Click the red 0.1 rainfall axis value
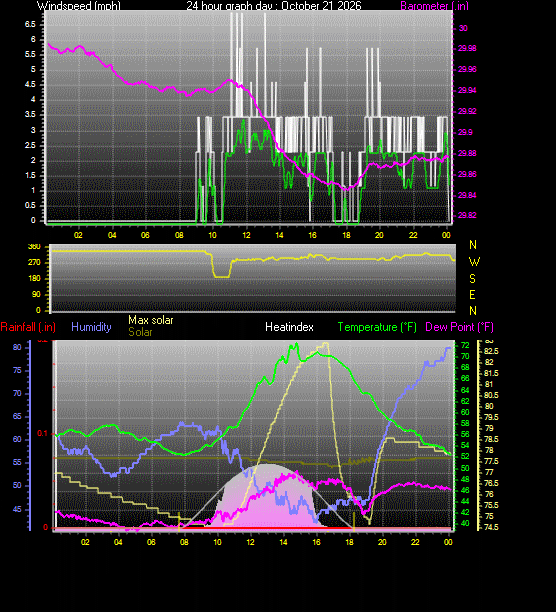556x612 pixels. tap(43, 434)
